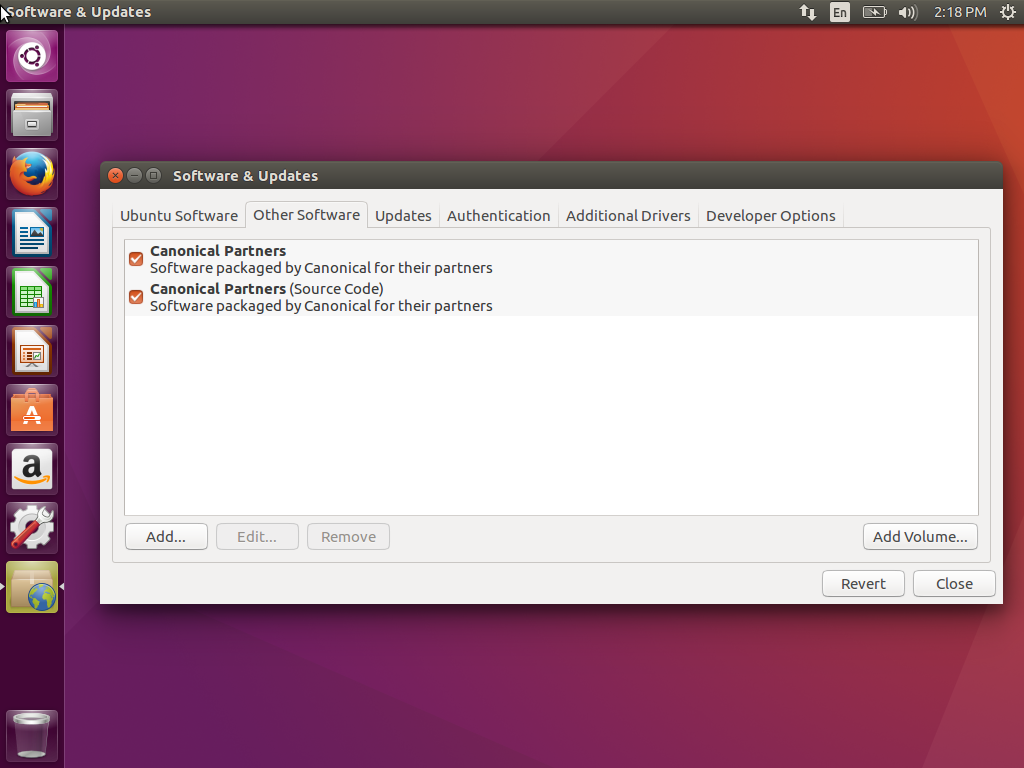Viewport: 1024px width, 768px height.
Task: Maximize the Software & Updates window
Action: 153,175
